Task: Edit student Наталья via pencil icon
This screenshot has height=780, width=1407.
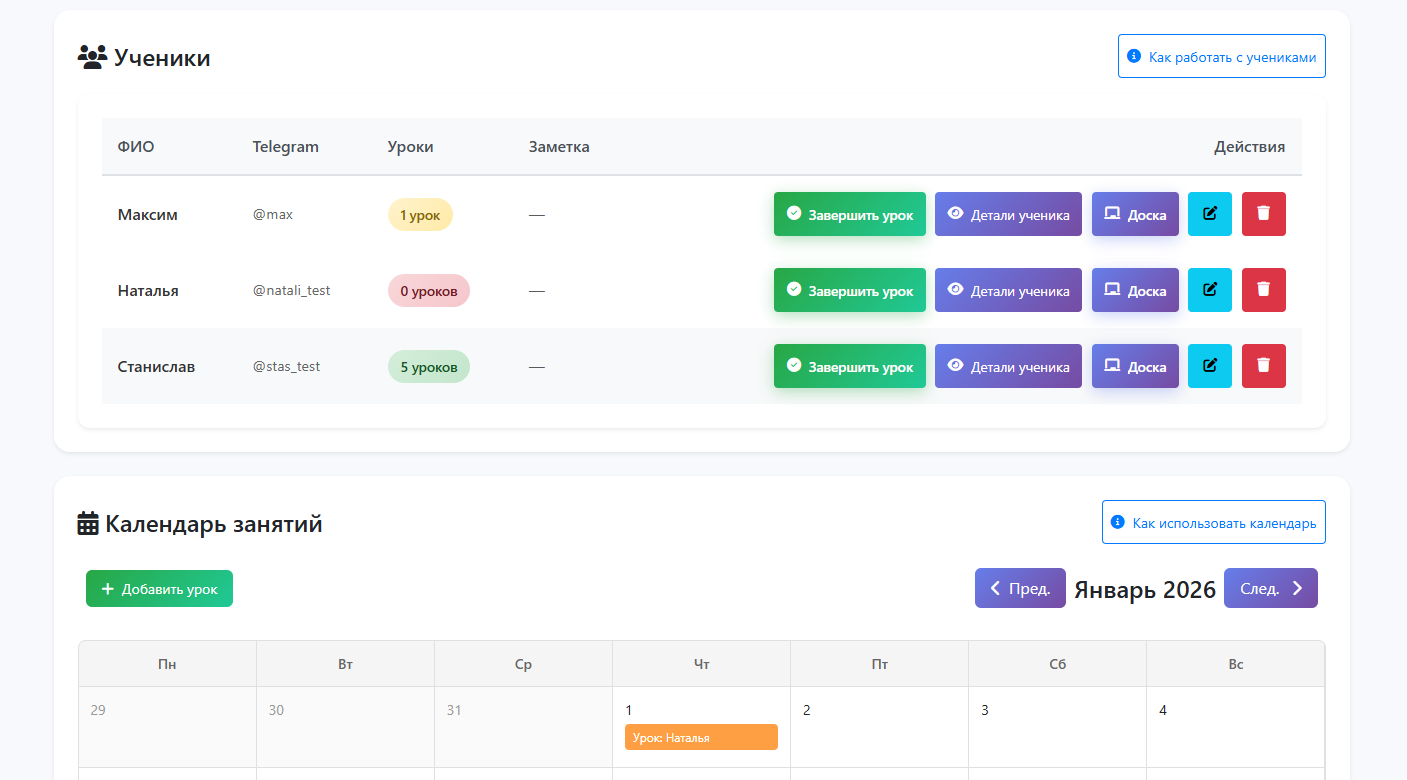Action: coord(1209,290)
